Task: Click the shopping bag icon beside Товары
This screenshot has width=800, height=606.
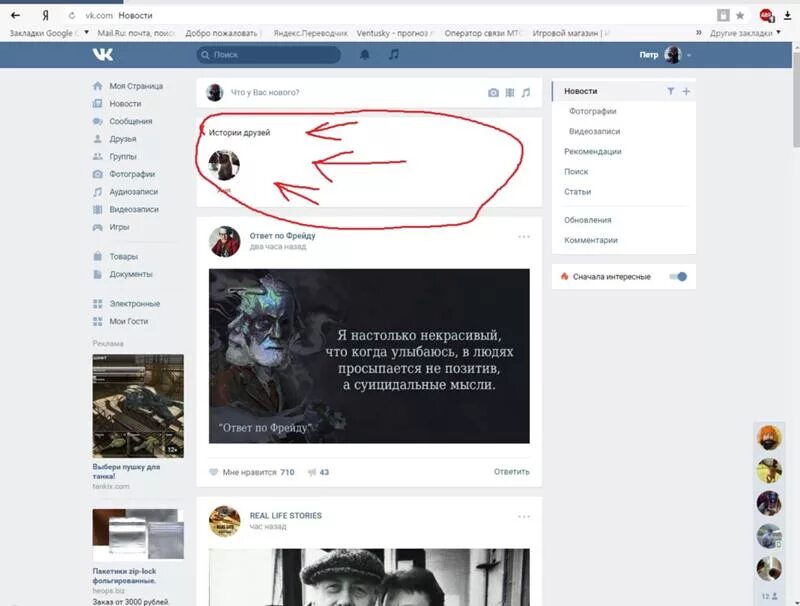Action: click(97, 256)
